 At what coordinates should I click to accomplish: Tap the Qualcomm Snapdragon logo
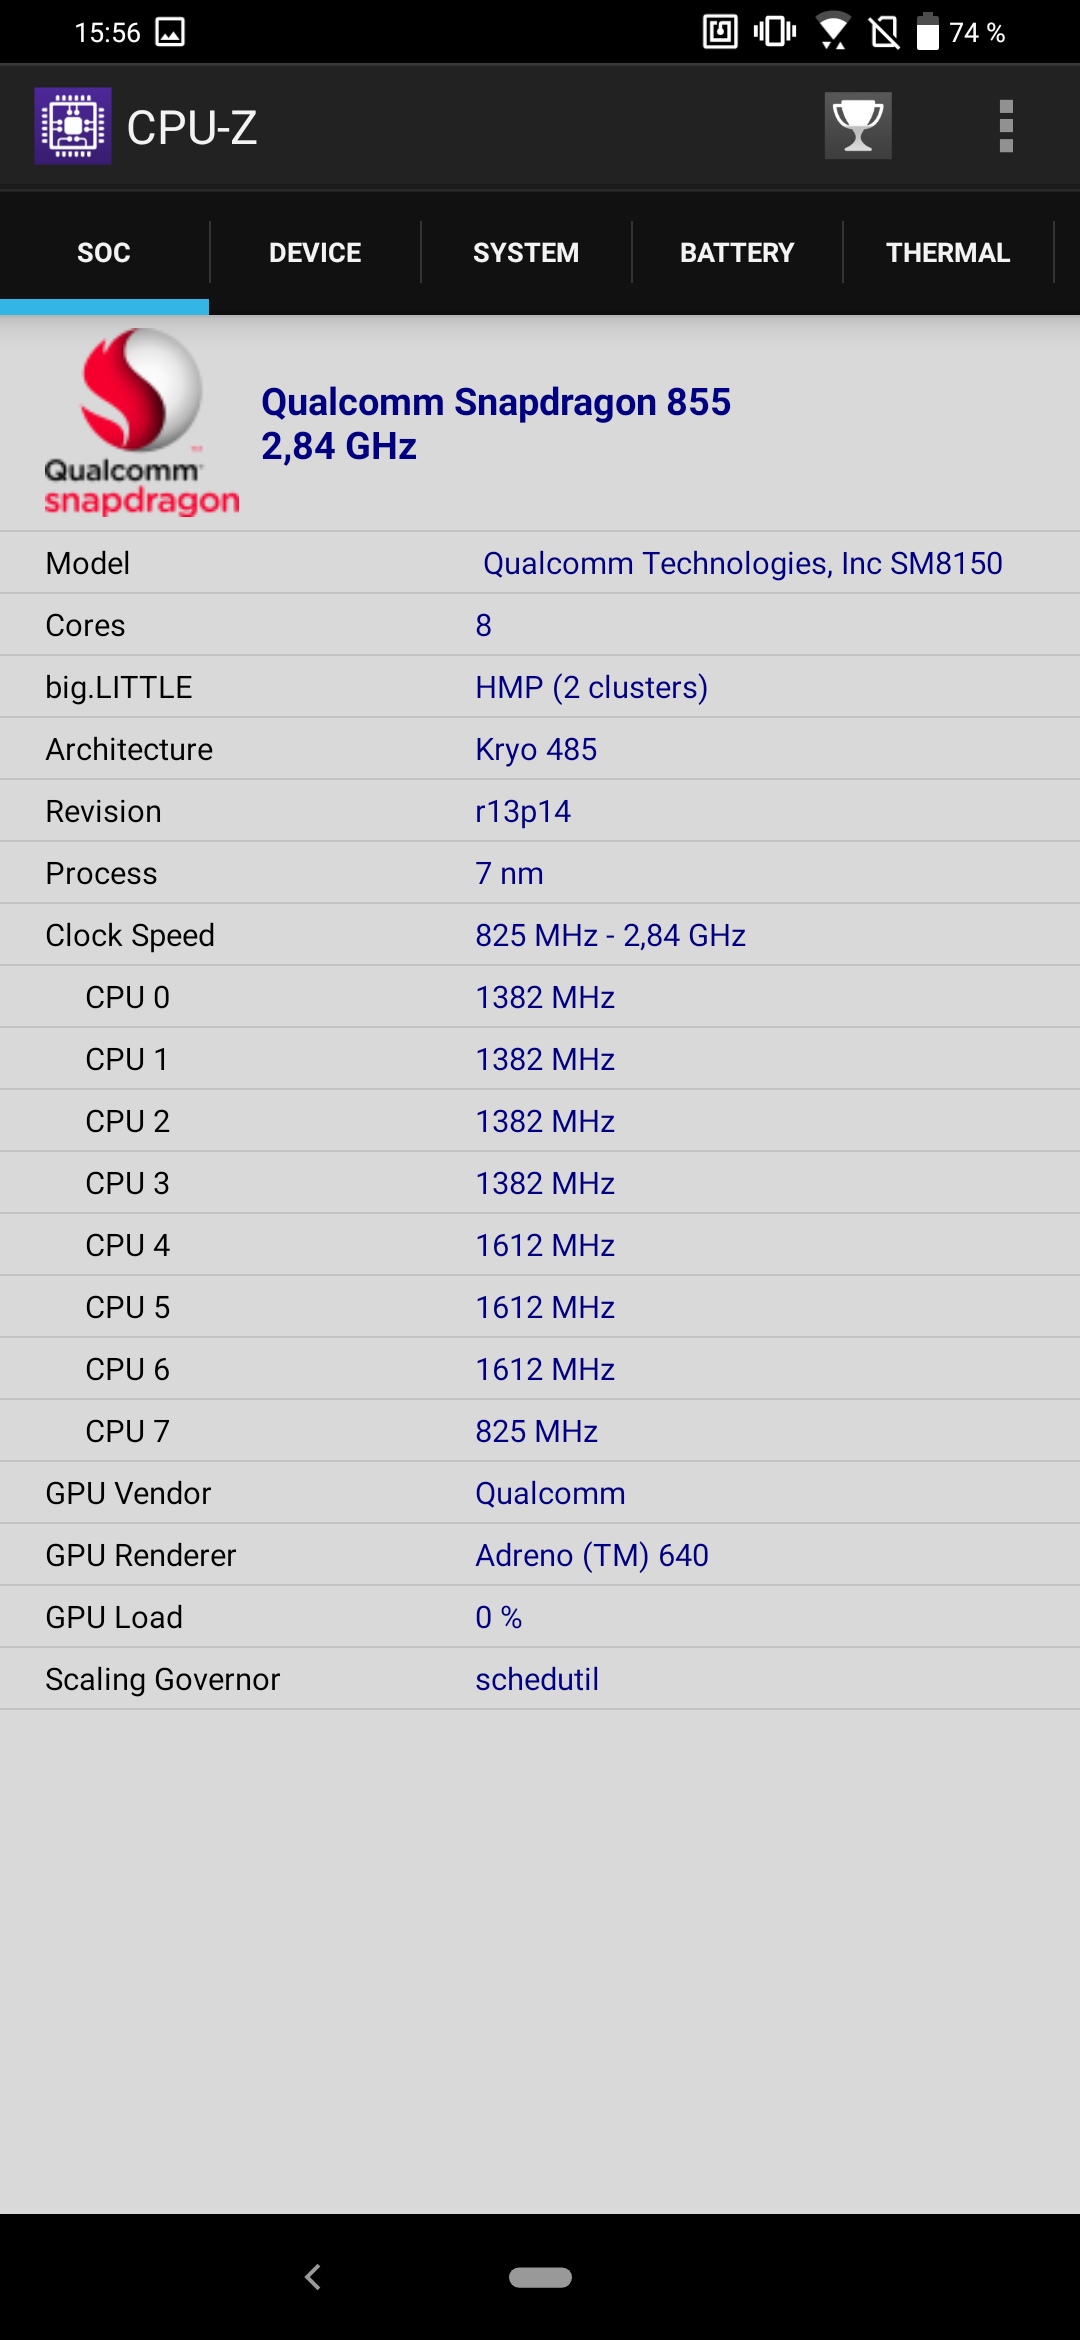pos(140,422)
